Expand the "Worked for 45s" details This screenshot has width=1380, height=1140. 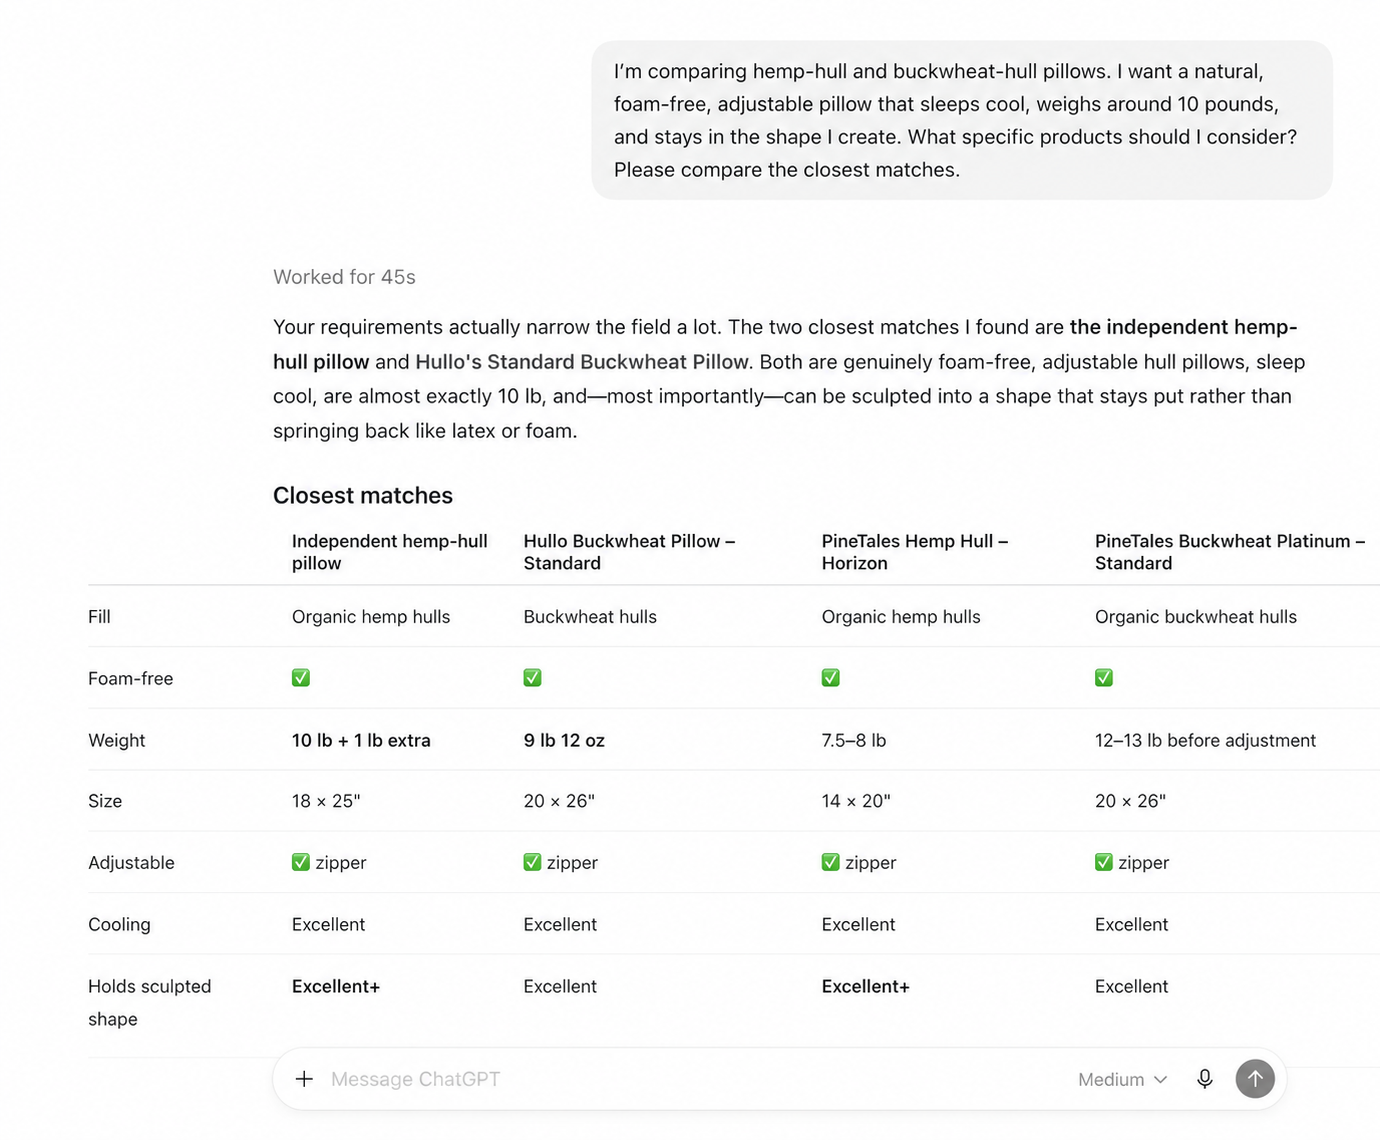click(344, 277)
